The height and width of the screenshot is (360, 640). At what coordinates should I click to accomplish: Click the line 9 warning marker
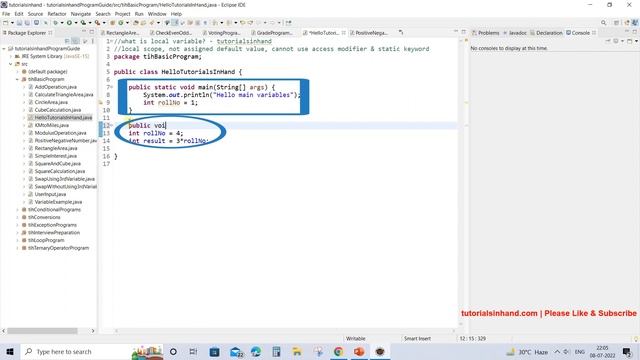pos(100,102)
